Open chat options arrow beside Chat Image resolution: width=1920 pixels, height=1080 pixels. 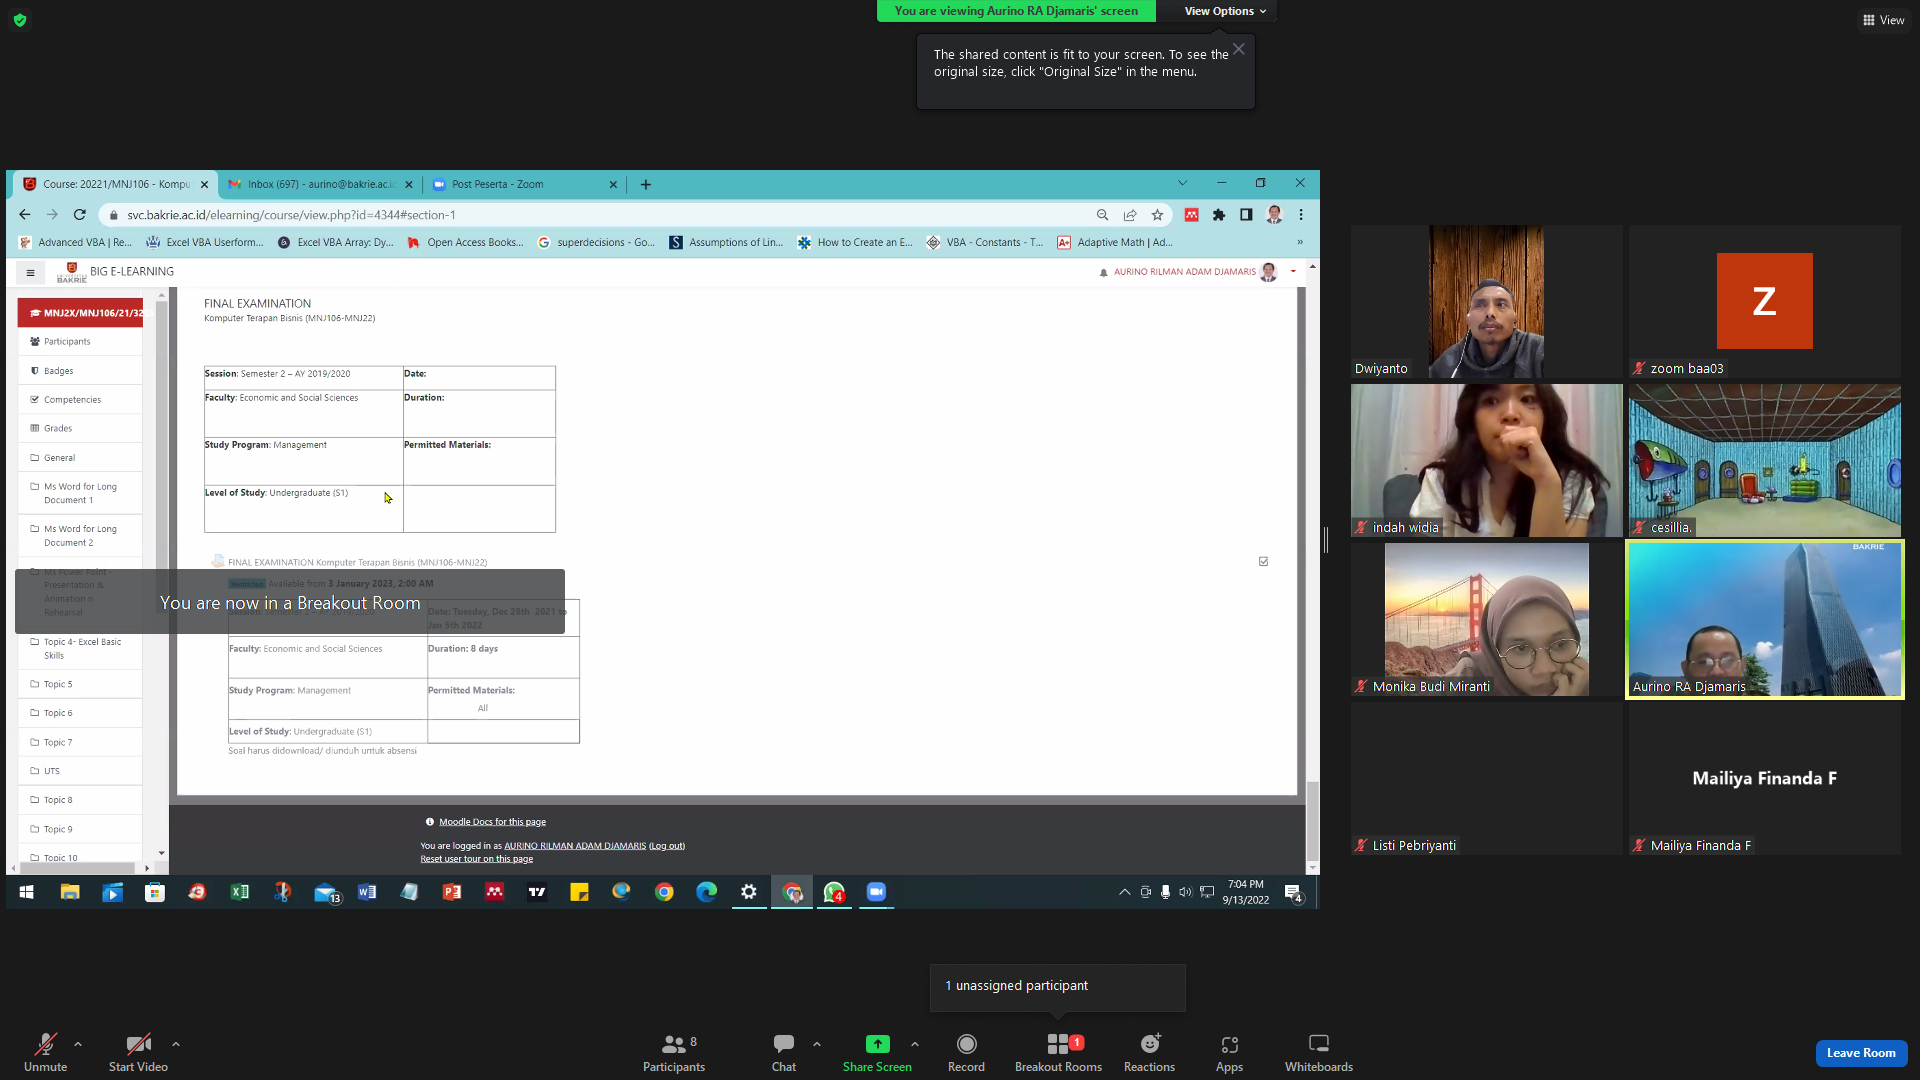[x=817, y=1044]
